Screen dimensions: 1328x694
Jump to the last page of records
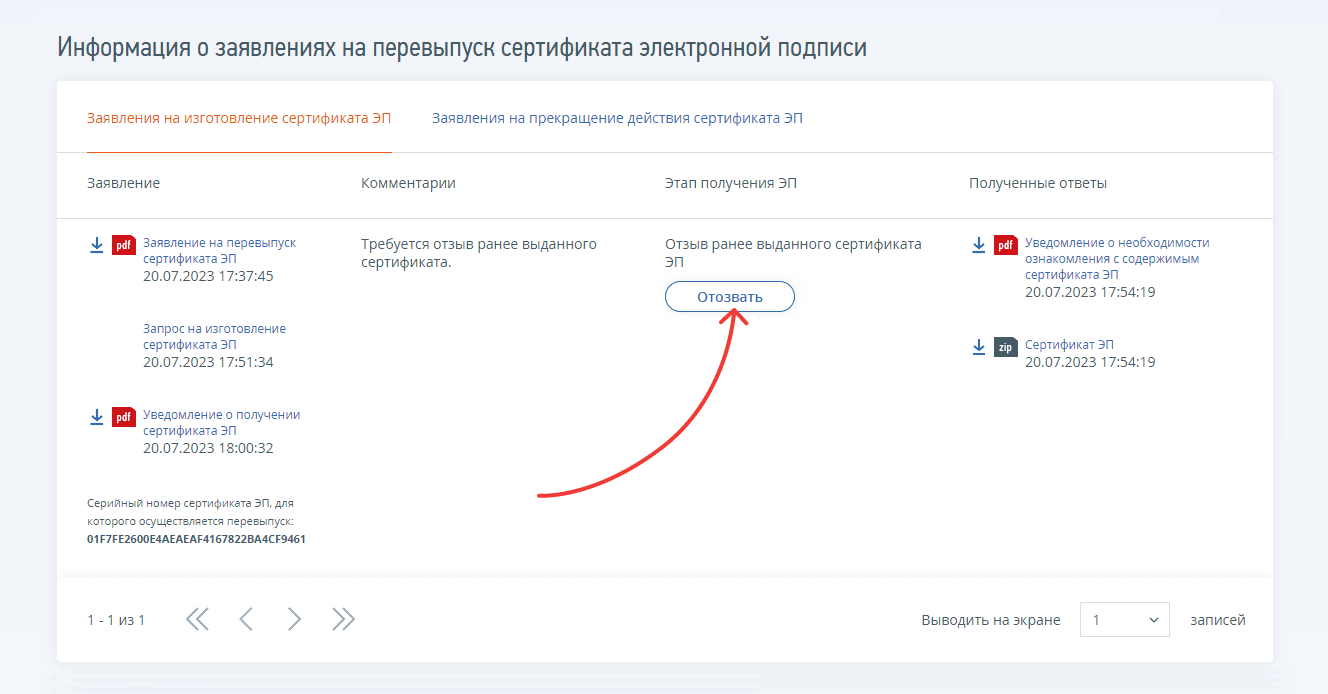click(x=343, y=620)
